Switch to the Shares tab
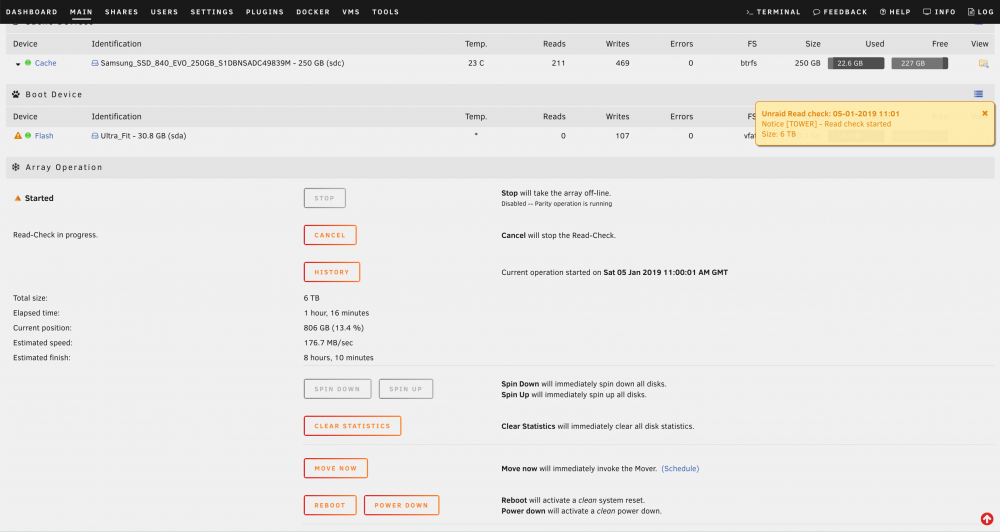 click(121, 11)
